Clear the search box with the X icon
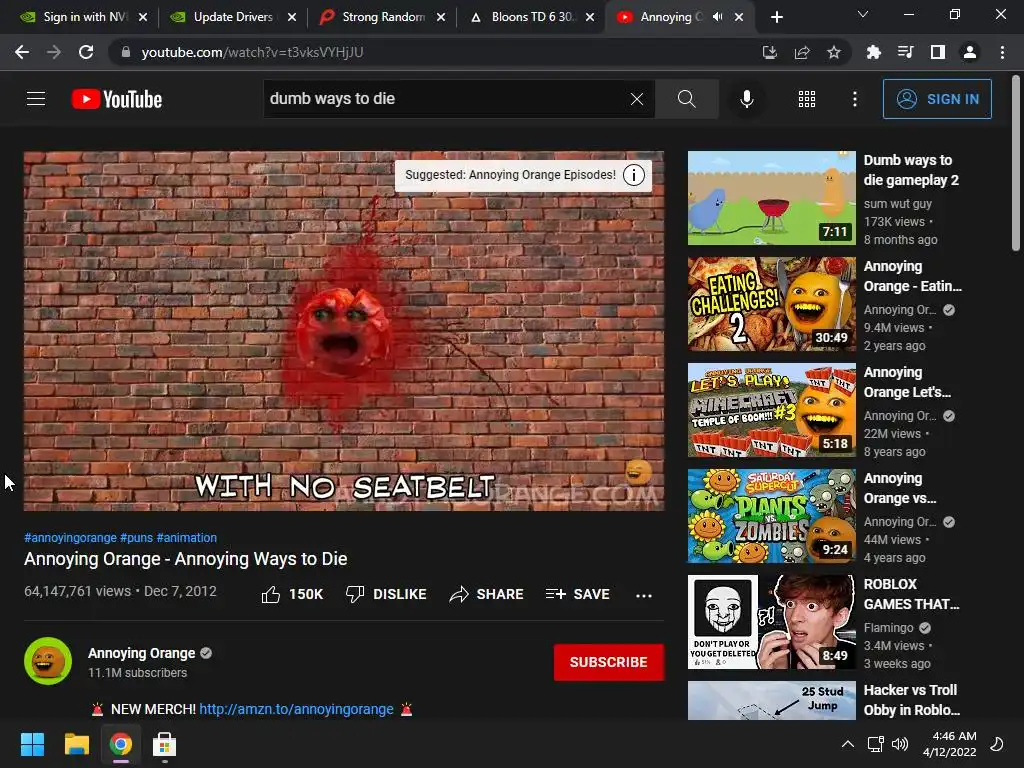This screenshot has width=1024, height=768. (x=637, y=99)
